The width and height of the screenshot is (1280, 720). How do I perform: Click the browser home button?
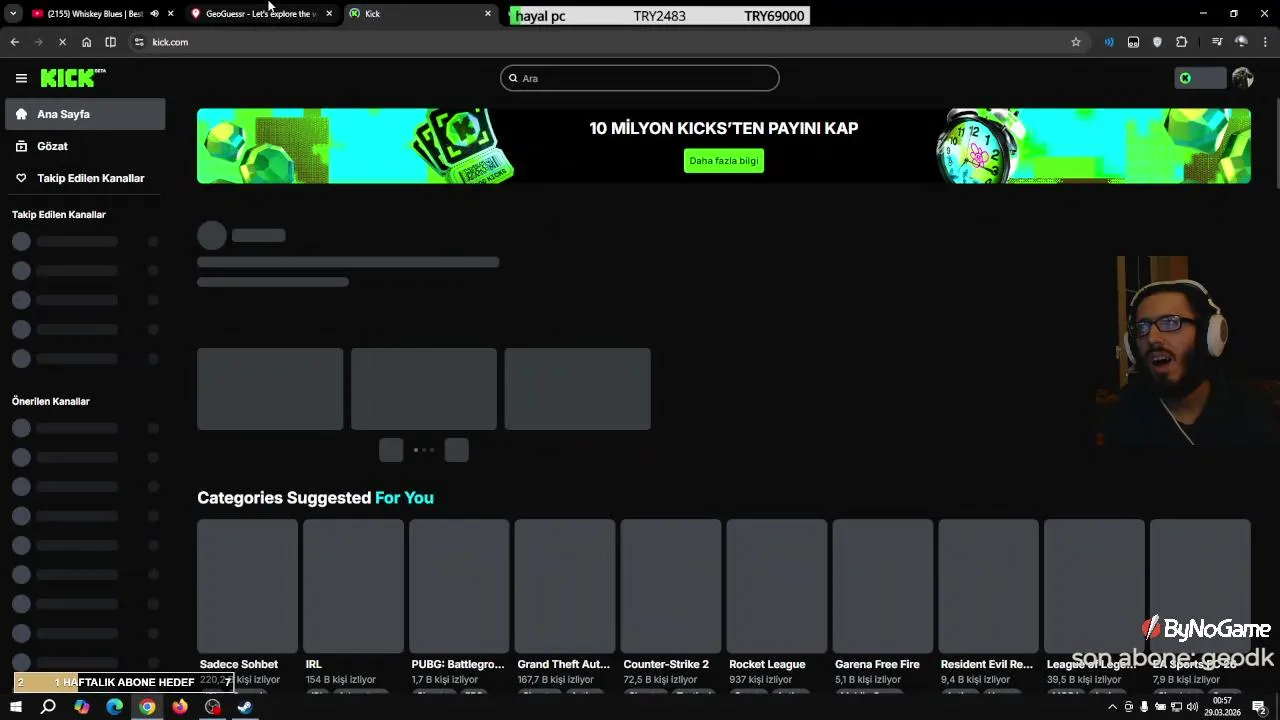point(87,42)
